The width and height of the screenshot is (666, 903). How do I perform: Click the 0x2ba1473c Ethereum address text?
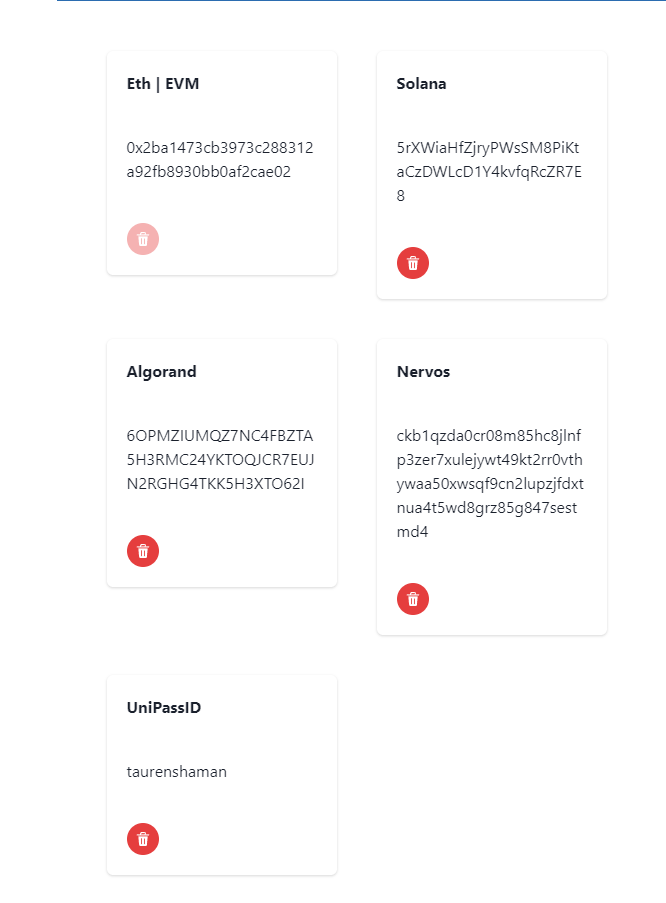(220, 148)
